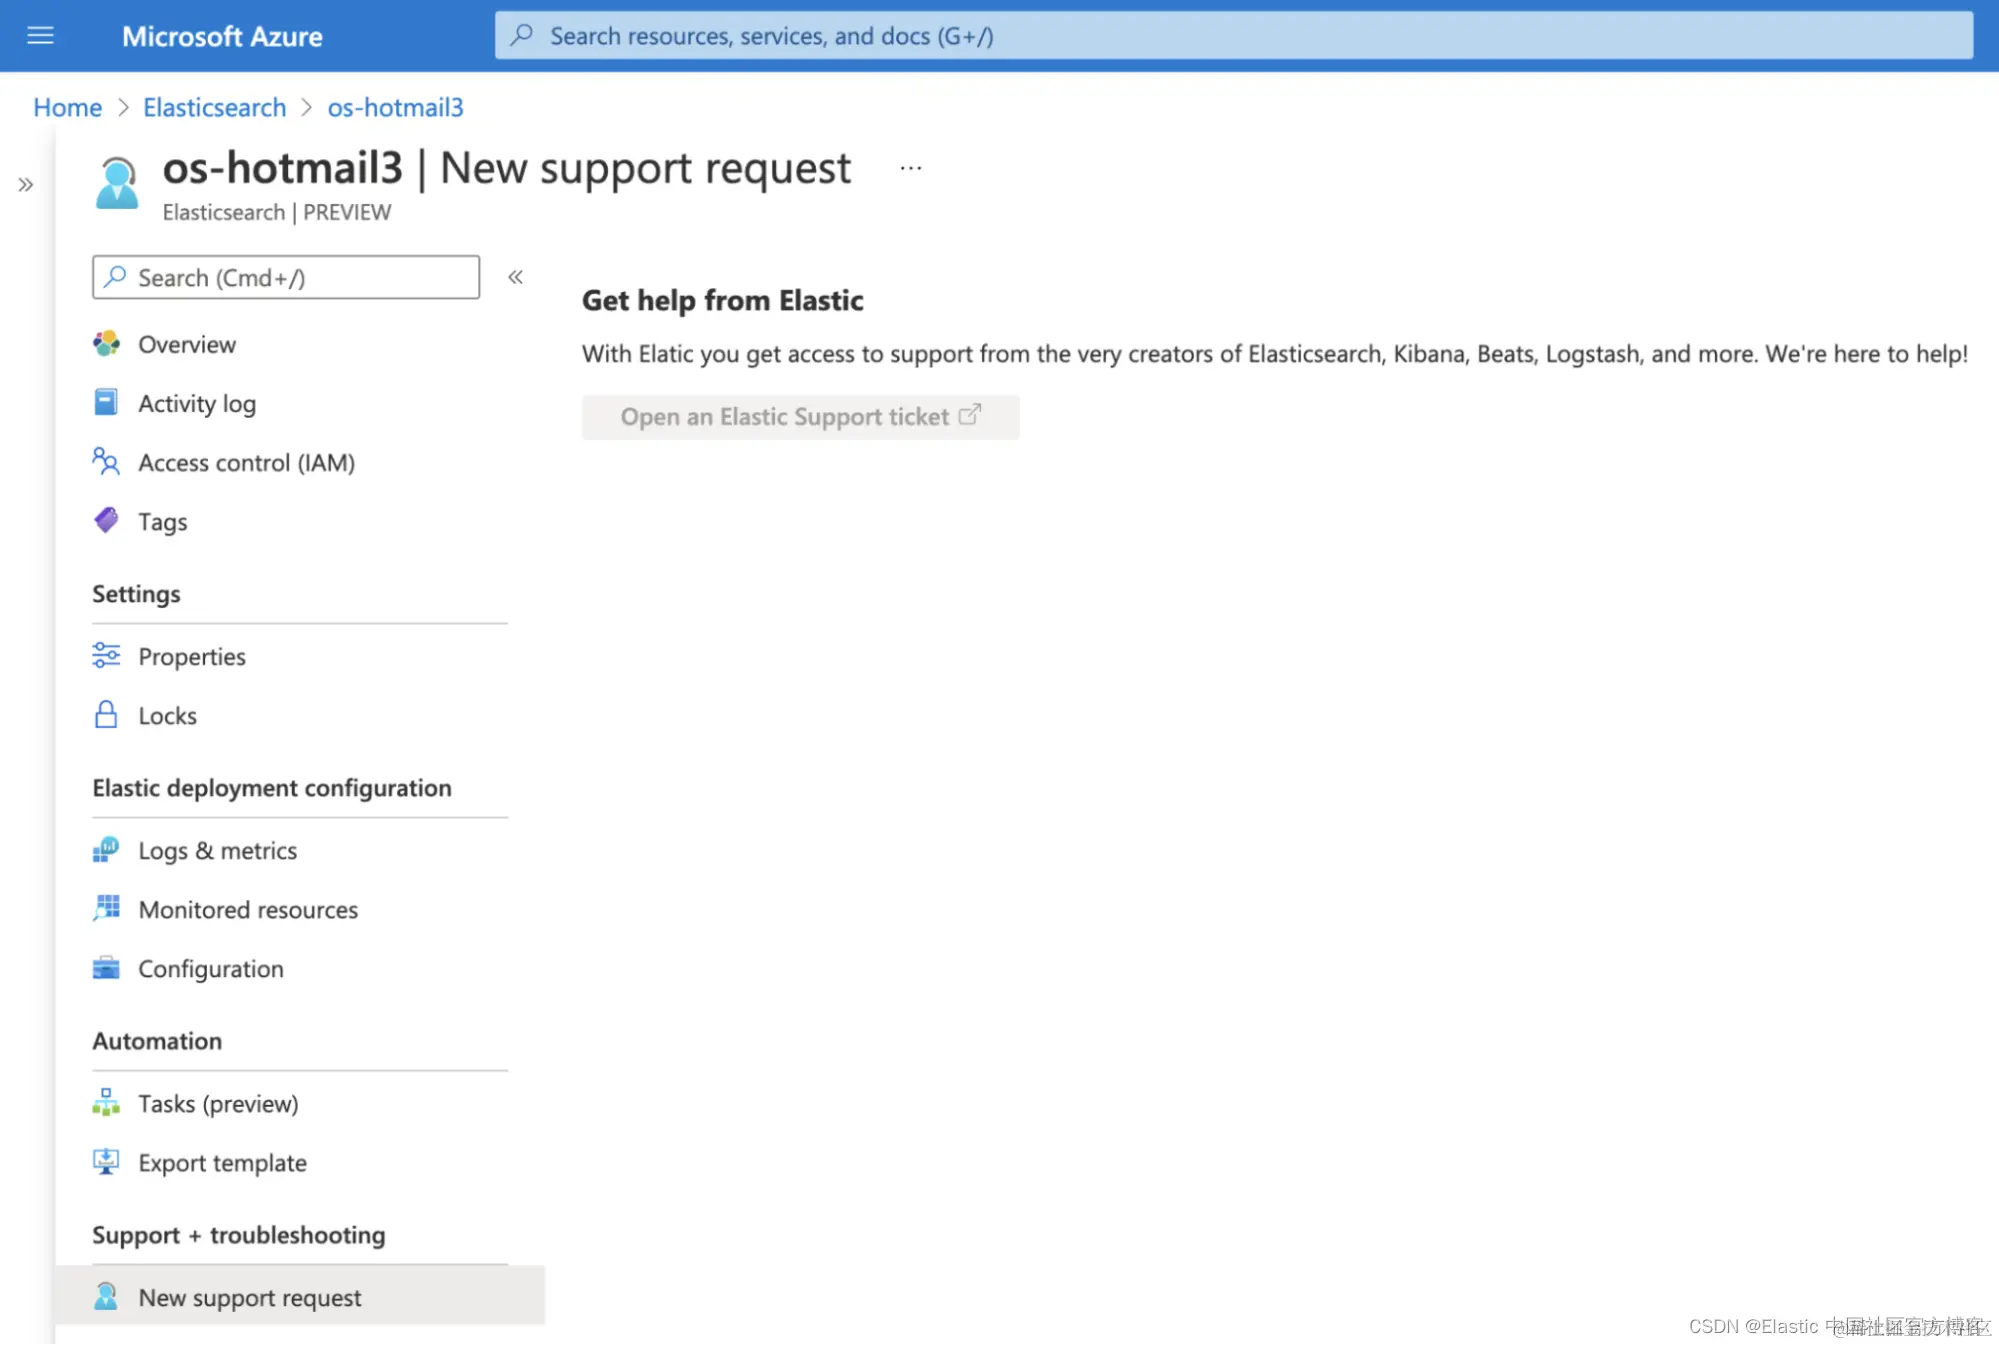
Task: Open Tasks (preview) under Automation
Action: pos(217,1103)
